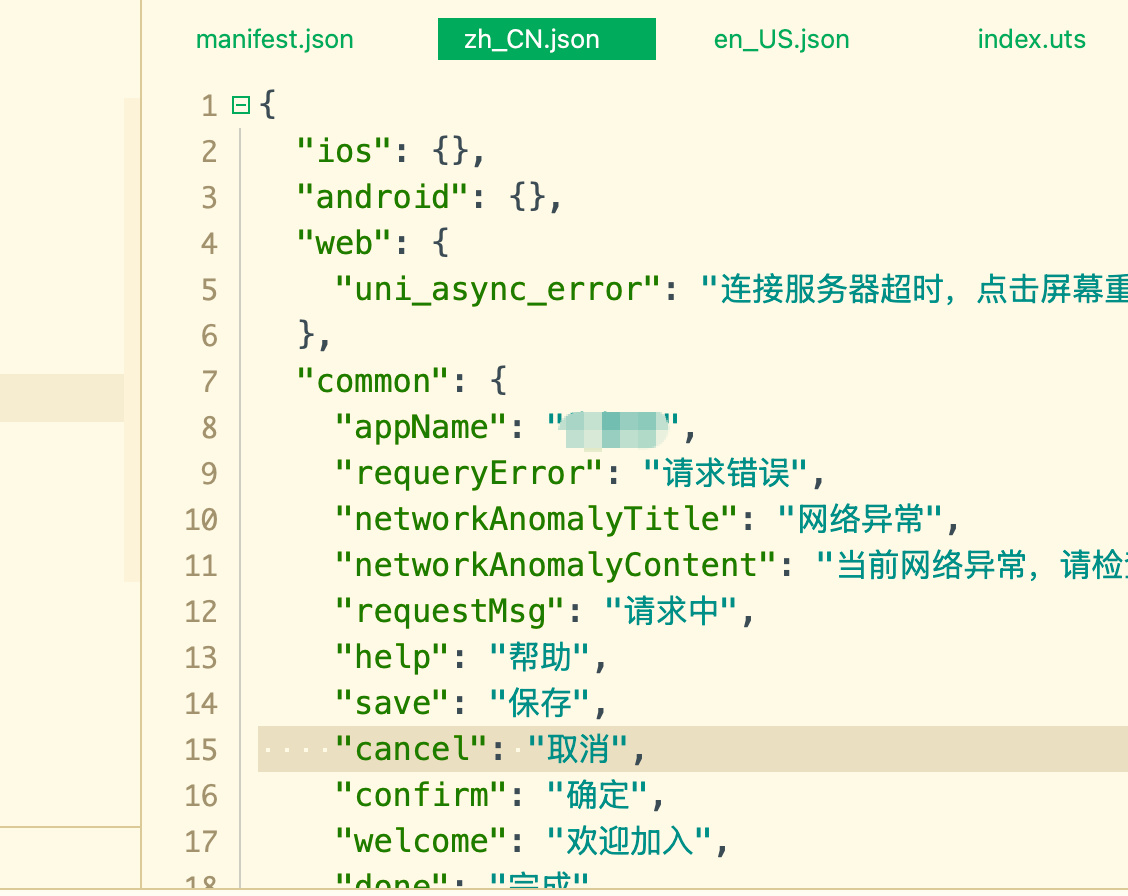Click line number 4 in the gutter
Image resolution: width=1128 pixels, height=896 pixels.
208,244
